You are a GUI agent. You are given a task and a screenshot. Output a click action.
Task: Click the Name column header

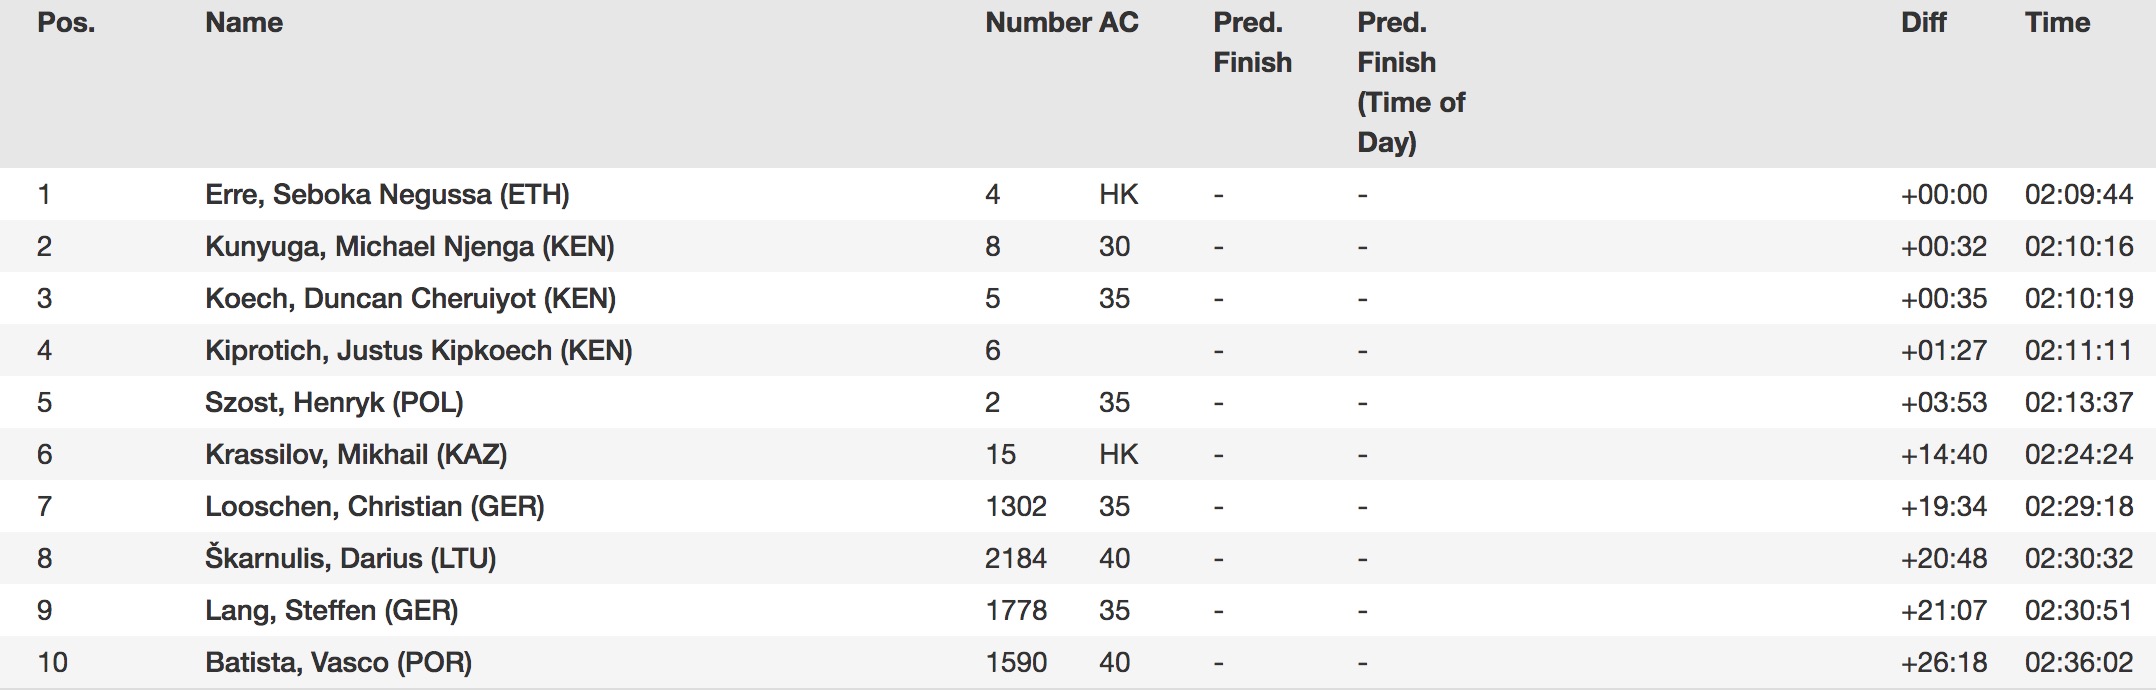(x=244, y=23)
